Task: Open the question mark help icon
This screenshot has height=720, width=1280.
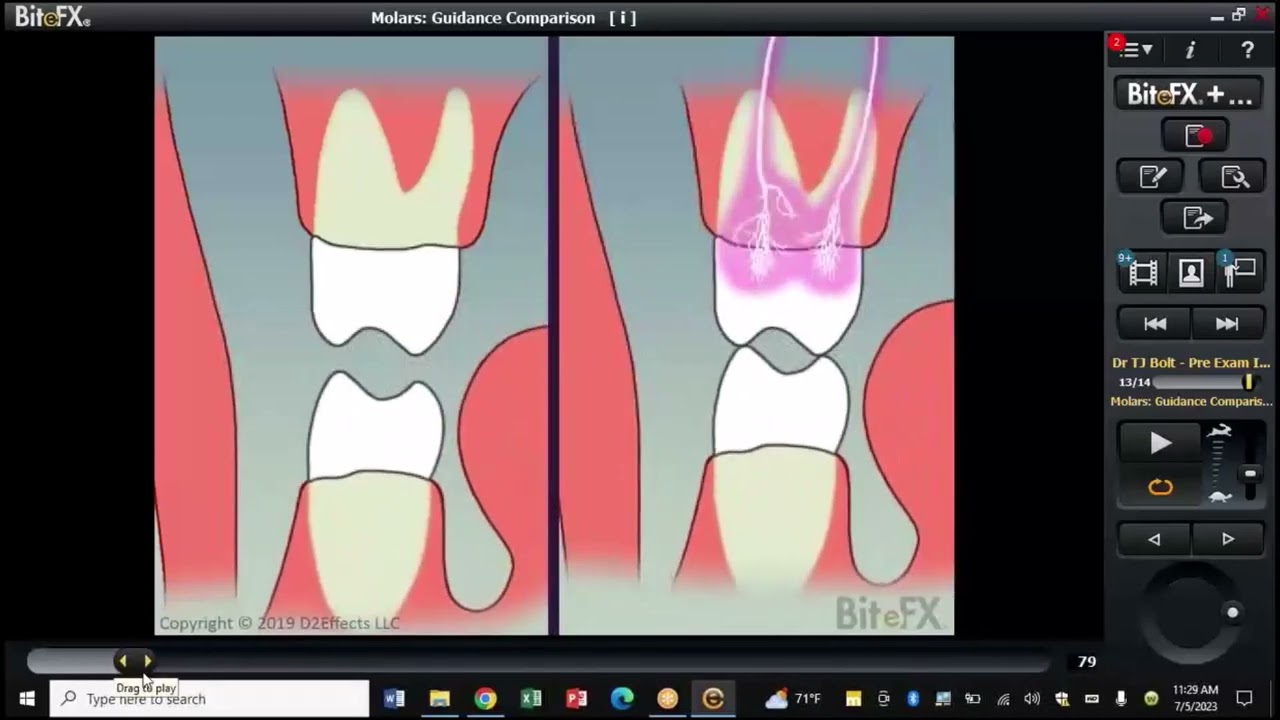Action: pos(1248,50)
